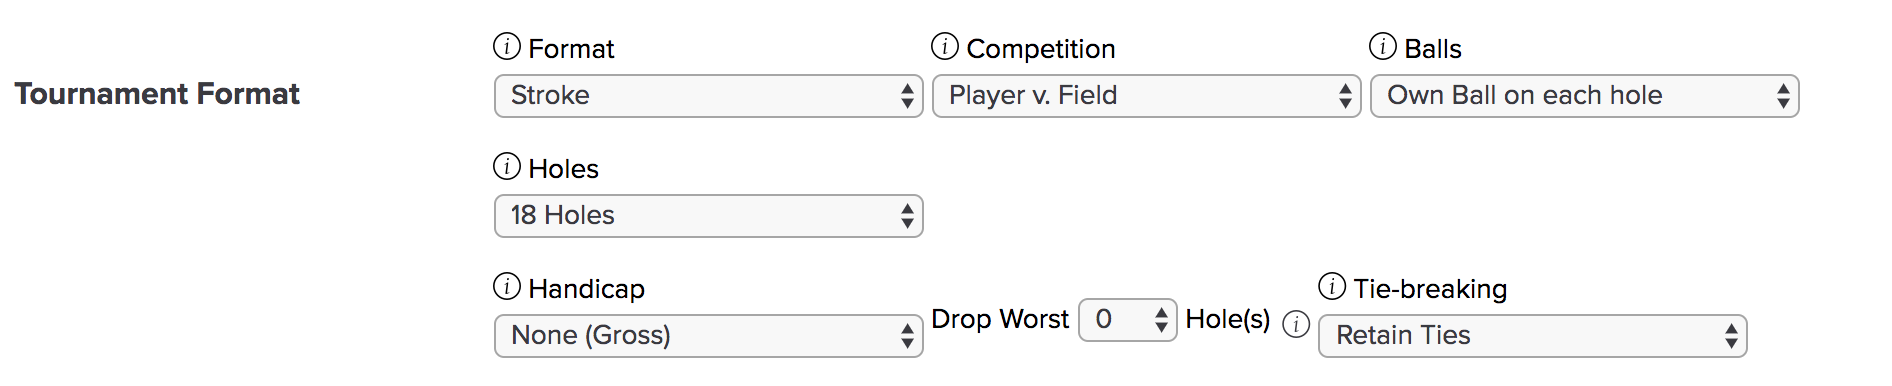The image size is (1892, 386).
Task: Click the info icon after Hole(s) label
Action: click(x=1296, y=324)
